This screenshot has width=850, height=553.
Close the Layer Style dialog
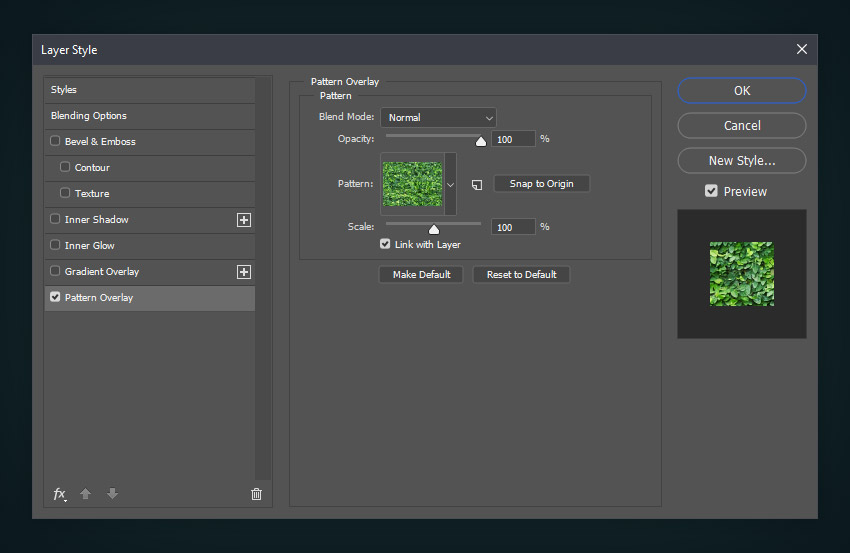801,49
